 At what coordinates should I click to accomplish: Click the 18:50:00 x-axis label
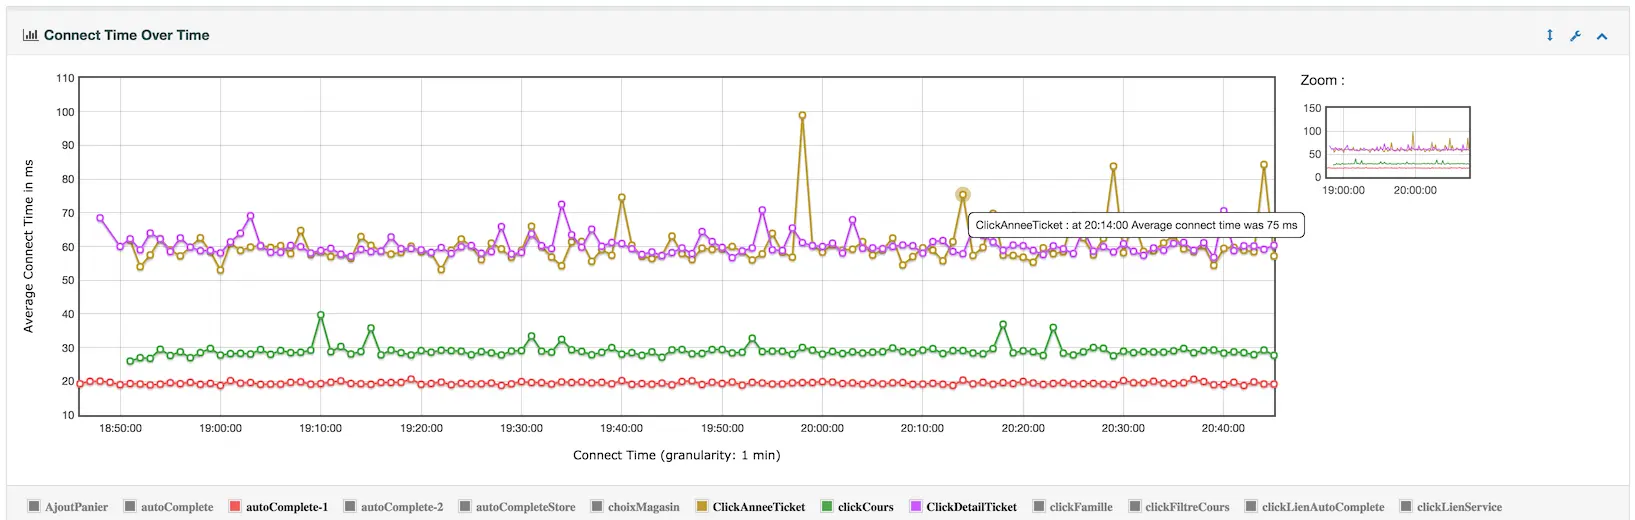pos(120,428)
